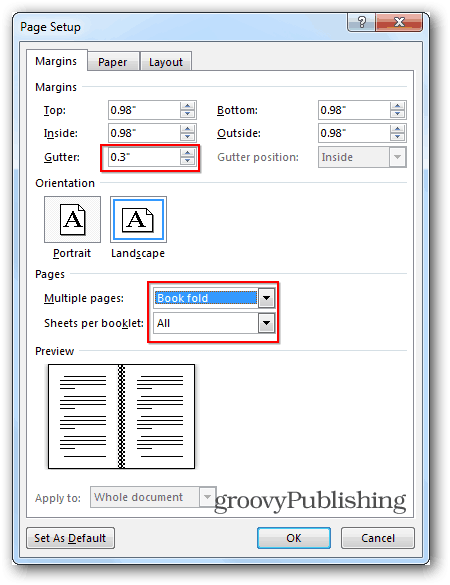450x585 pixels.
Task: Select the Portrait orientation icon
Action: 72,219
